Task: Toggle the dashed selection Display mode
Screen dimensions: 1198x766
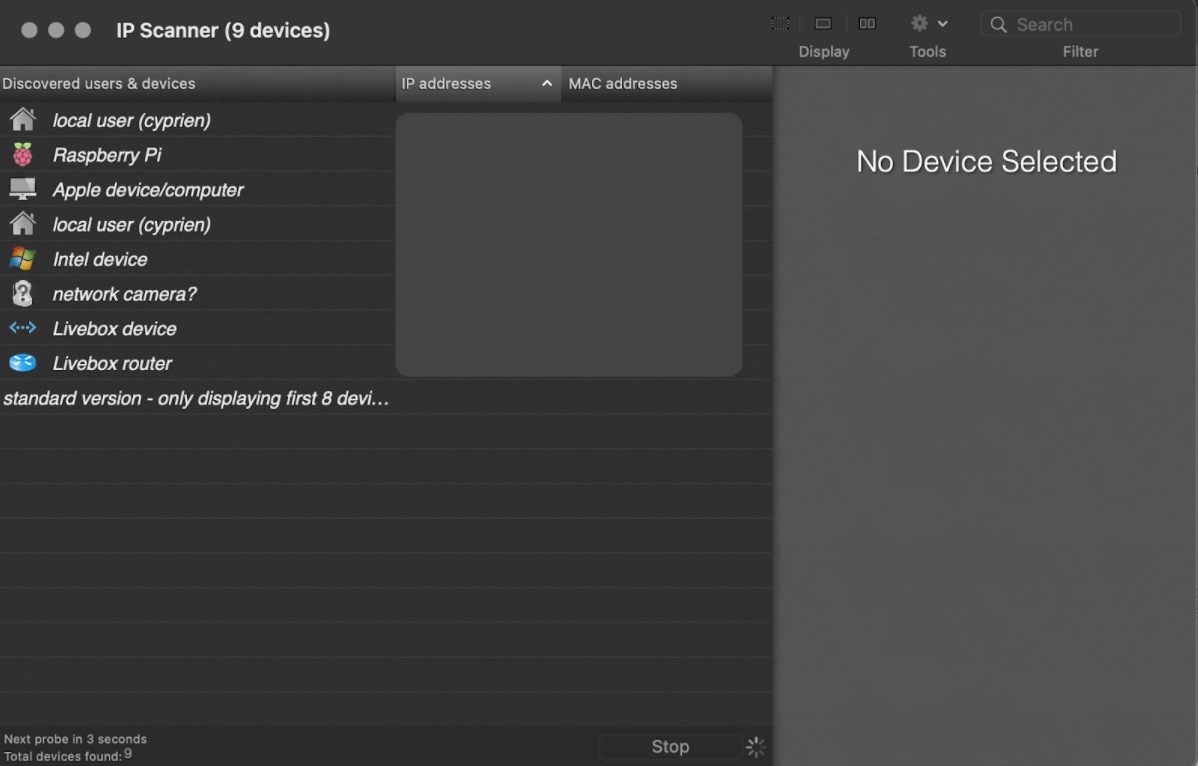Action: coord(780,23)
